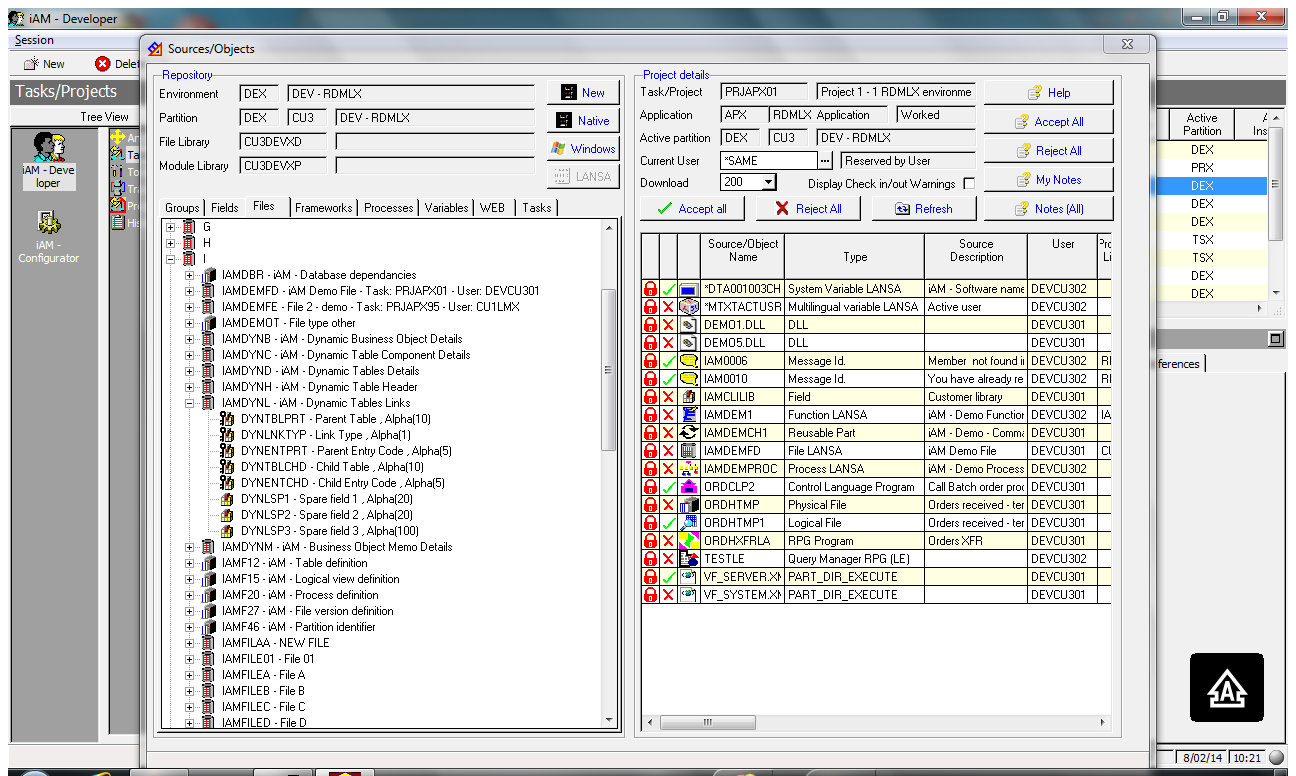
Task: Switch to the WEB tab
Action: pos(493,208)
